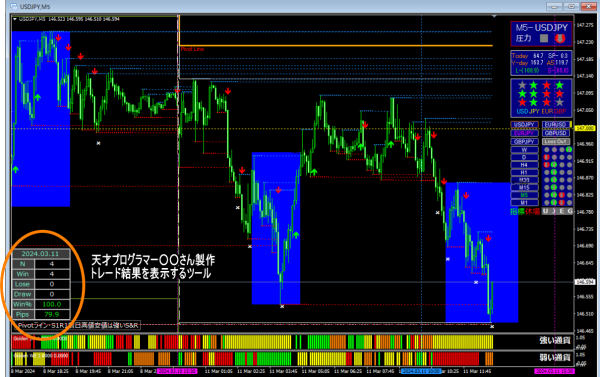Select the GBPJPY pair button
This screenshot has height=377, width=600.
[x=525, y=142]
